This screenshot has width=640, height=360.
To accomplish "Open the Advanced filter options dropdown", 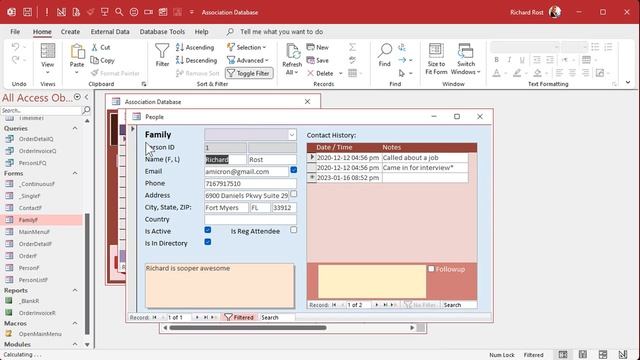I will 248,60.
